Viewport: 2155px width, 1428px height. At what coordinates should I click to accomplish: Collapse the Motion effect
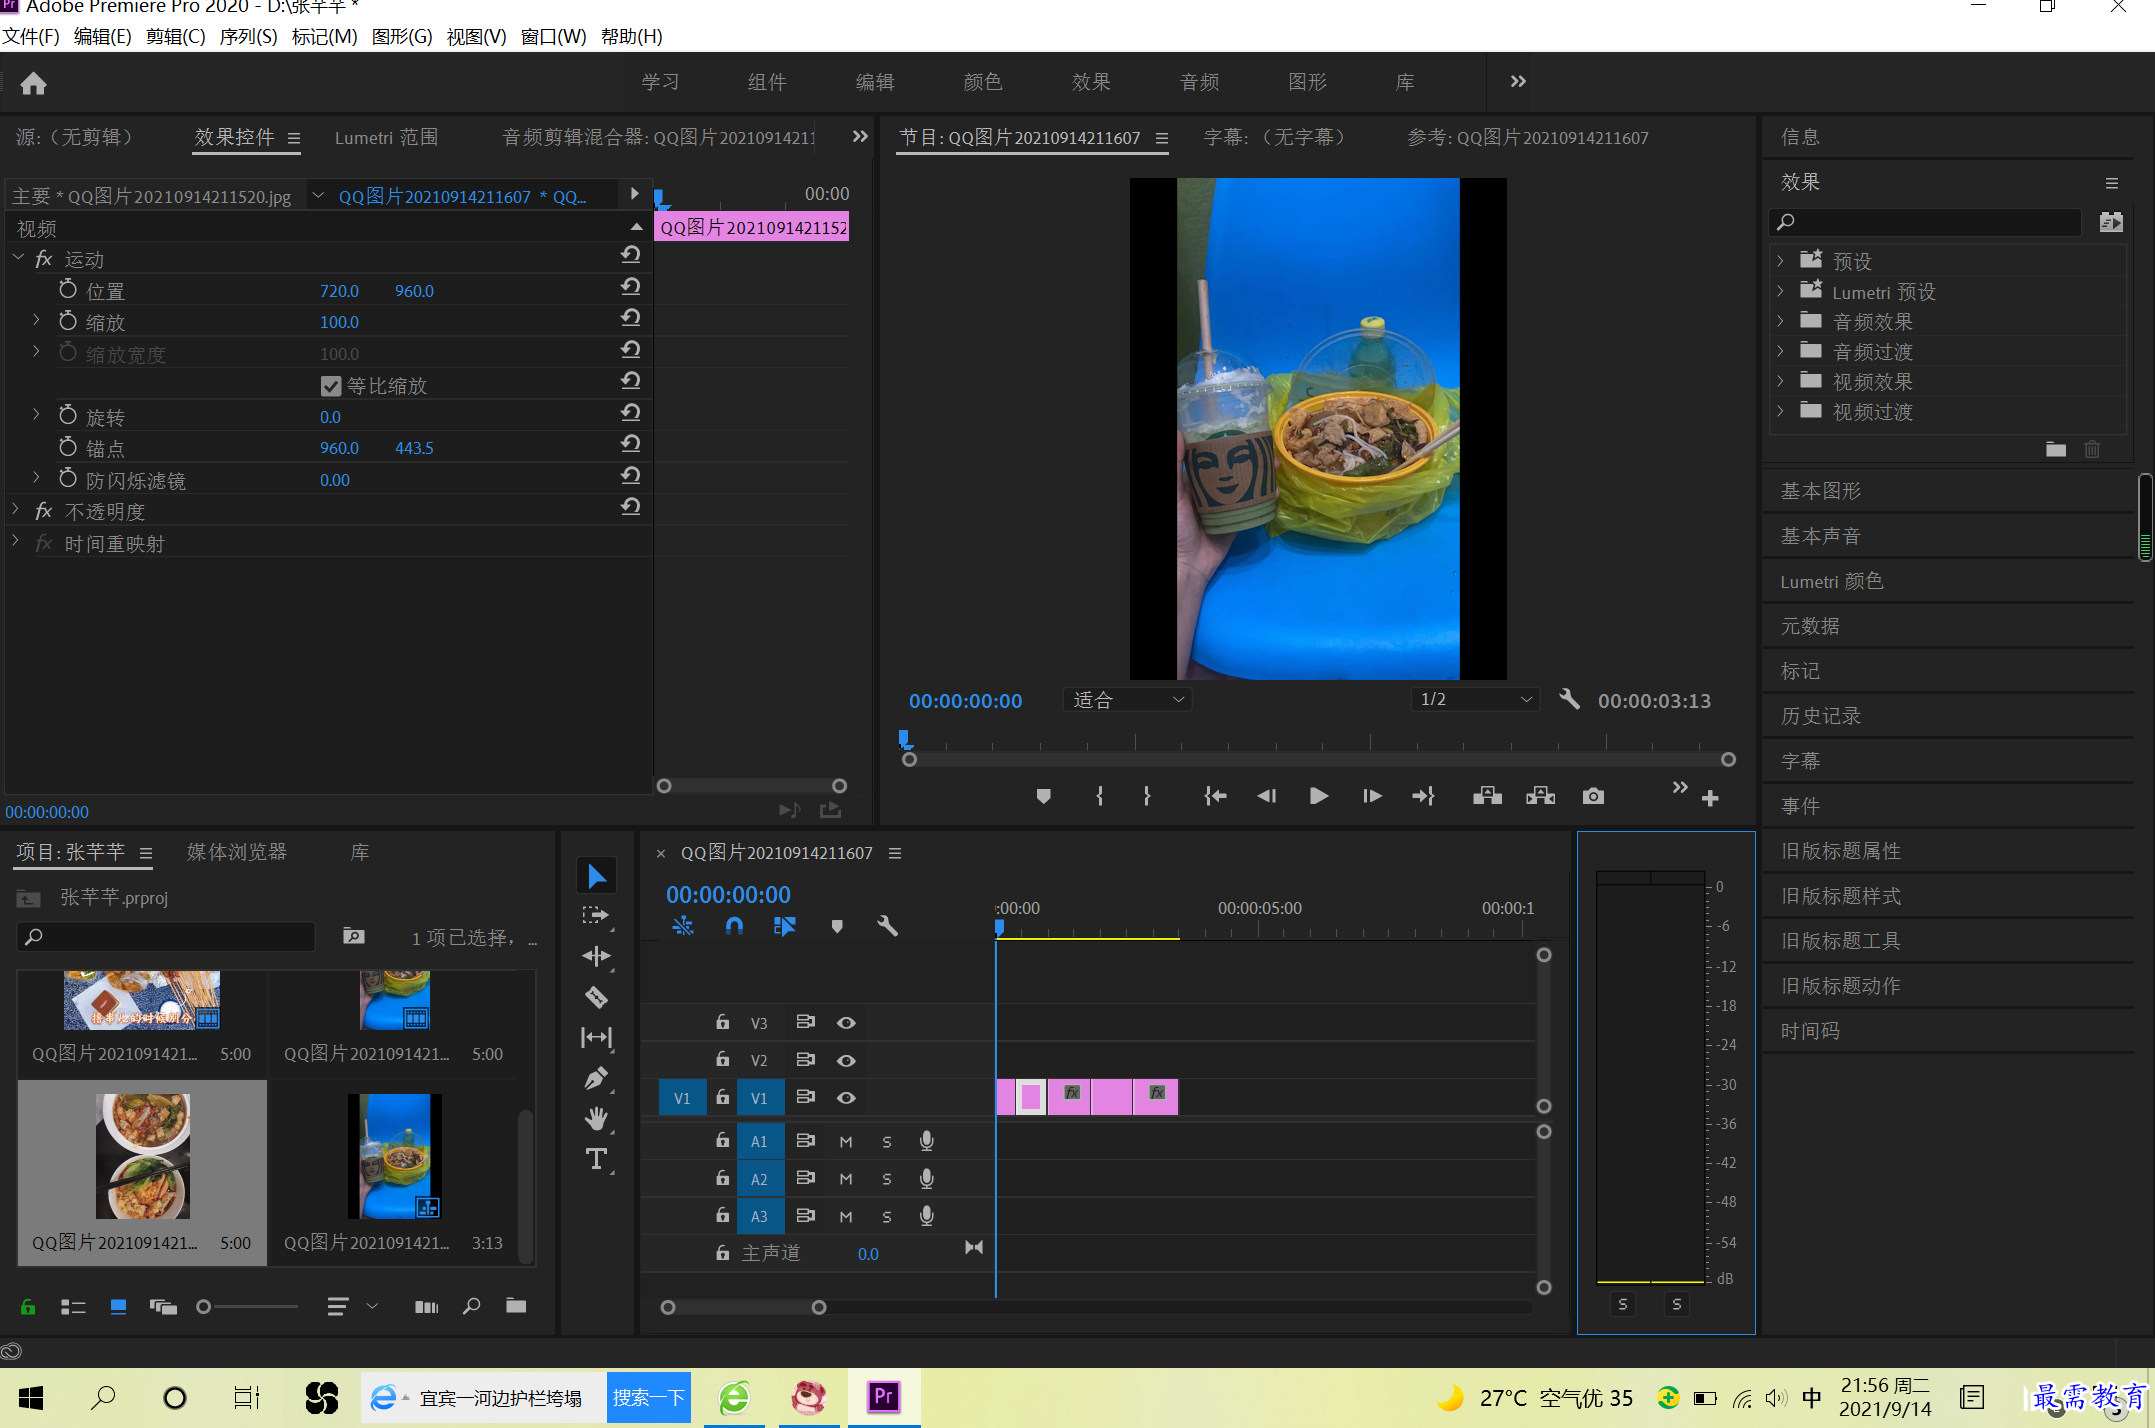point(18,258)
